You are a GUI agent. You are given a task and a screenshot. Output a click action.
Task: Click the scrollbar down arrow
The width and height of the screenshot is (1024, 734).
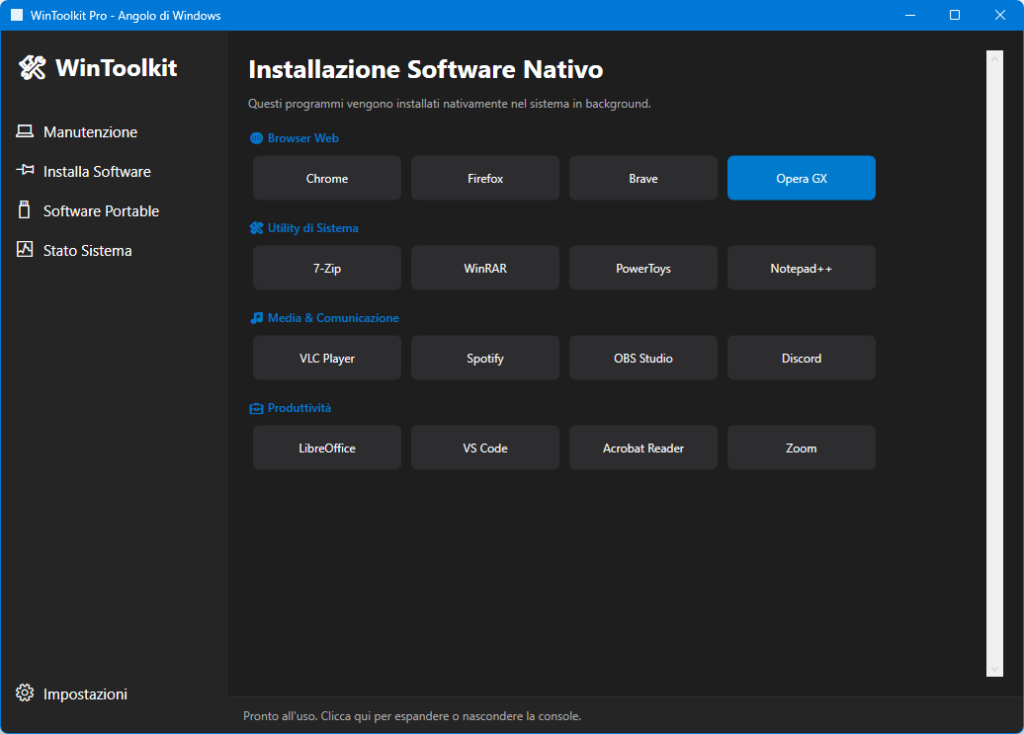995,669
